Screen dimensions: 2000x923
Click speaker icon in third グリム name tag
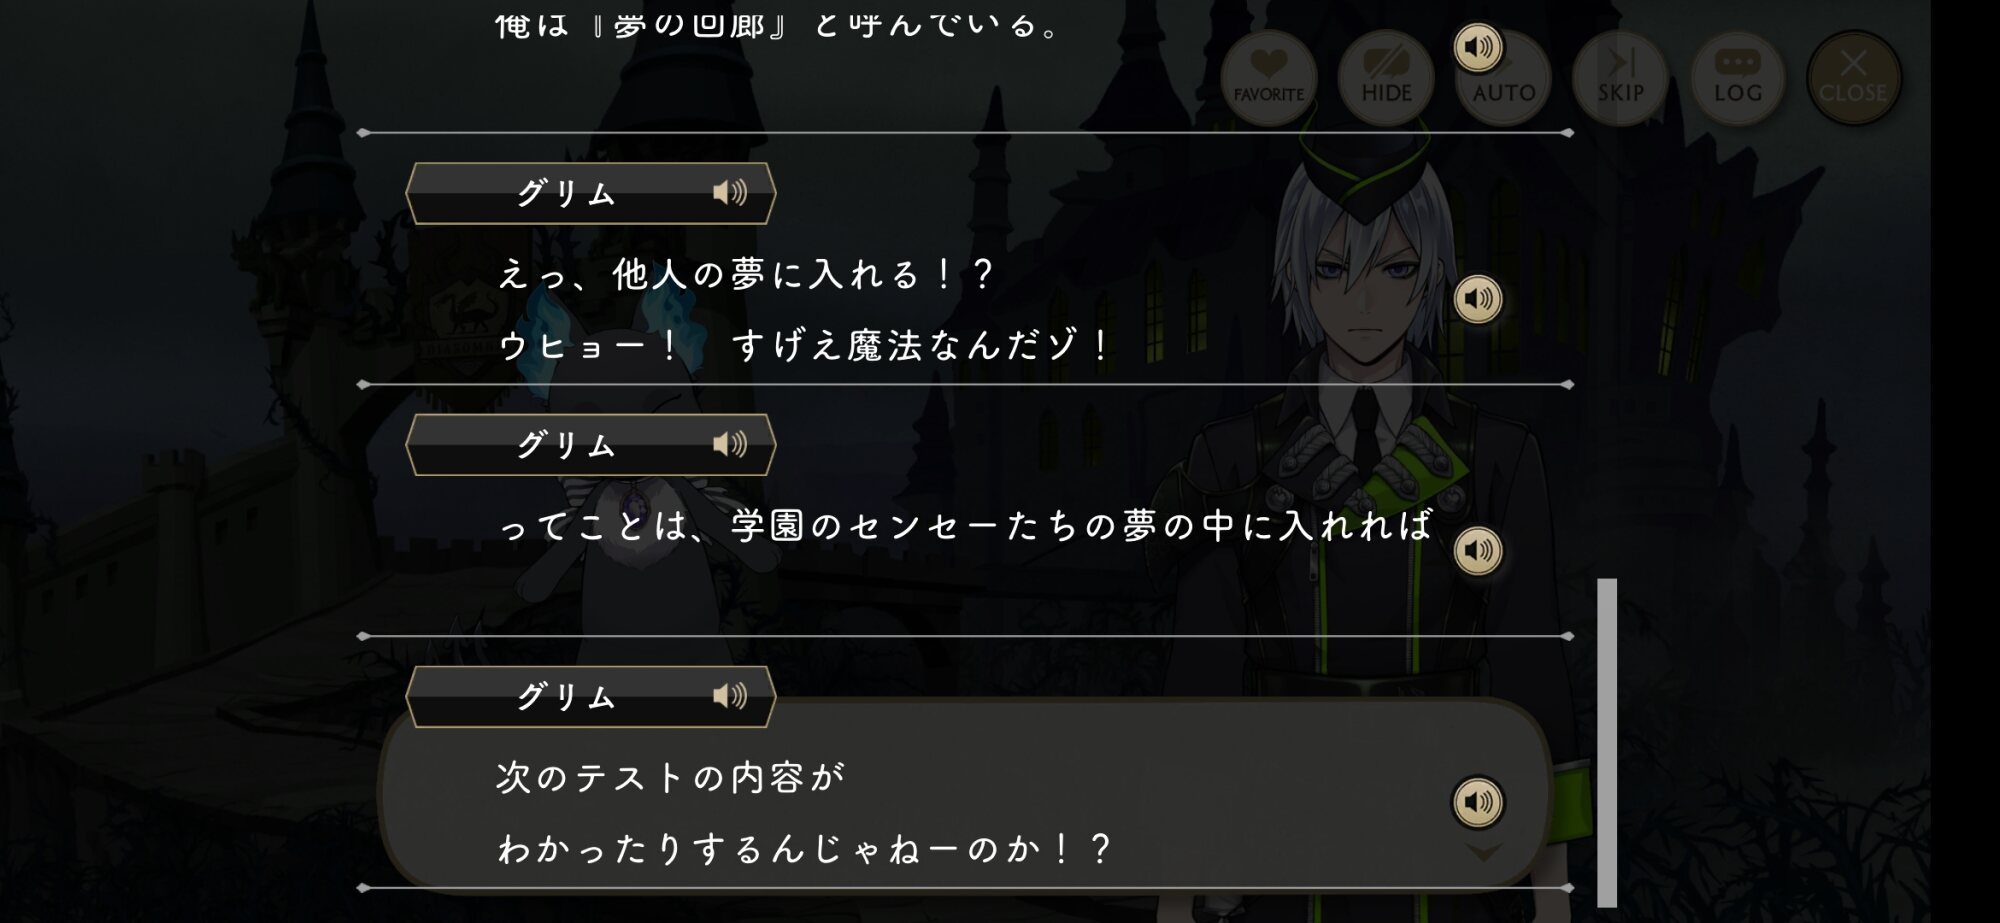click(730, 696)
